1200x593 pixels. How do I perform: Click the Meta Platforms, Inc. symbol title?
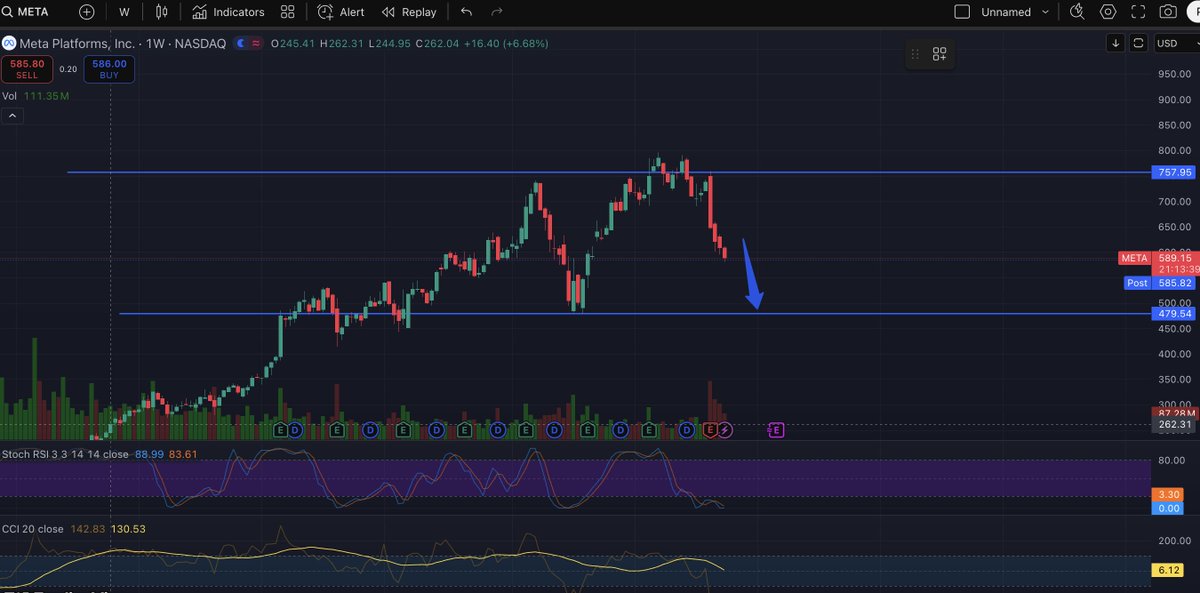(80, 43)
